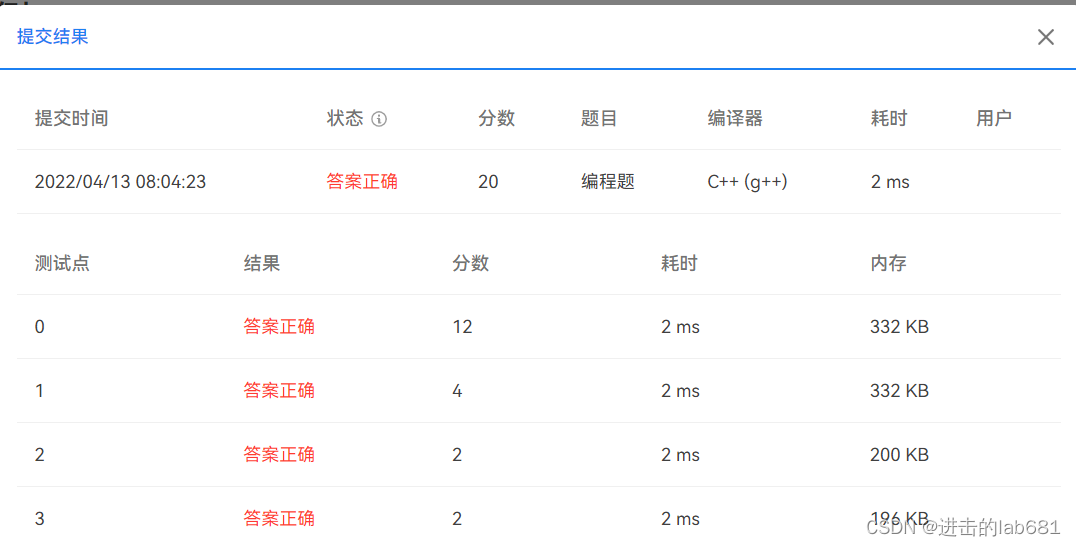Viewport: 1076px width, 546px height.
Task: Click the 332 KB memory for test point 0
Action: [x=899, y=327]
